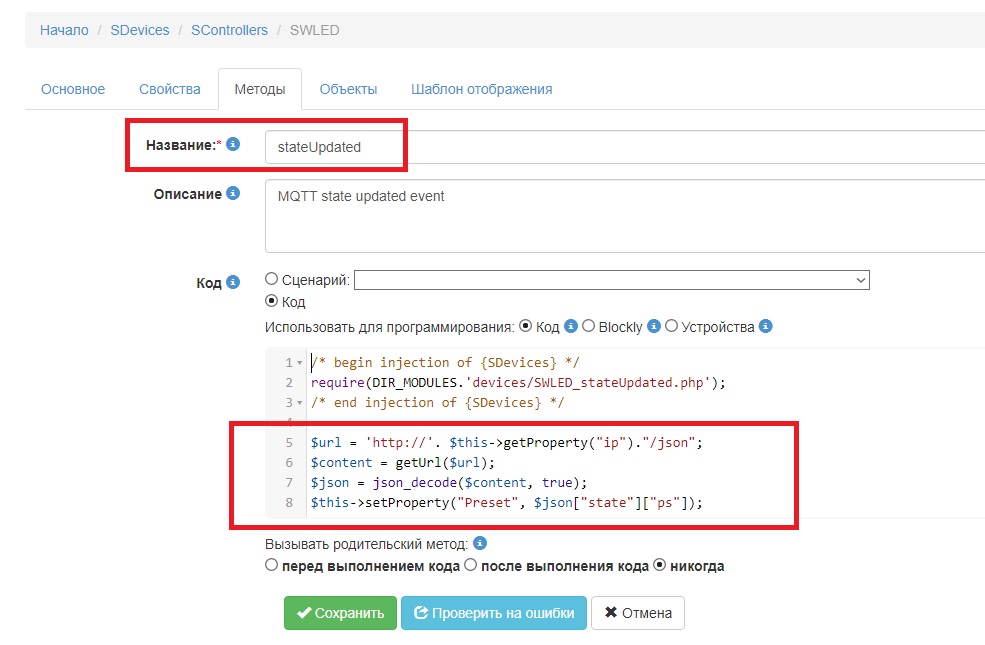The width and height of the screenshot is (985, 645).
Task: Click the info icon next to Код label
Action: (x=233, y=283)
